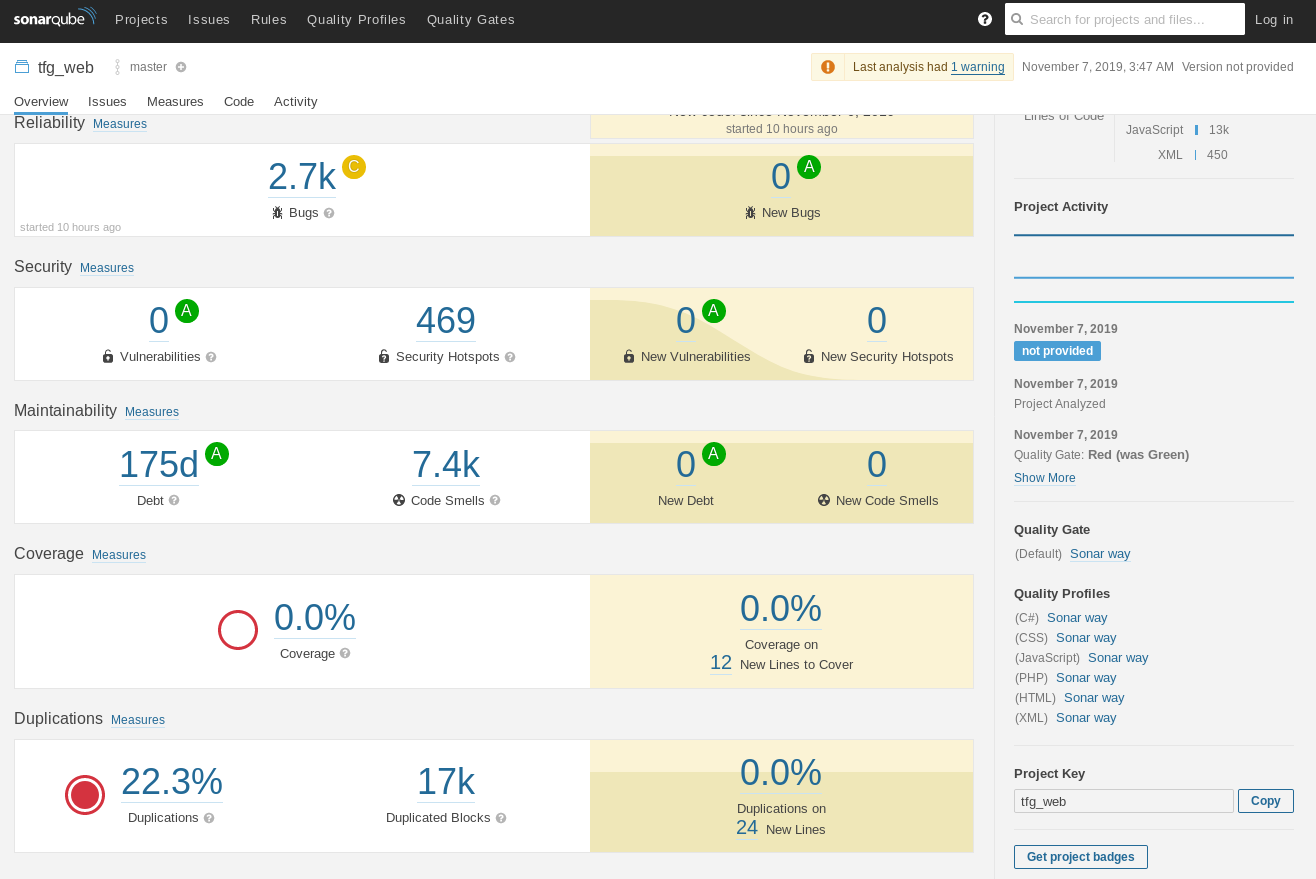Open the 1 warning link
Screen dimensions: 1316x879
click(978, 67)
